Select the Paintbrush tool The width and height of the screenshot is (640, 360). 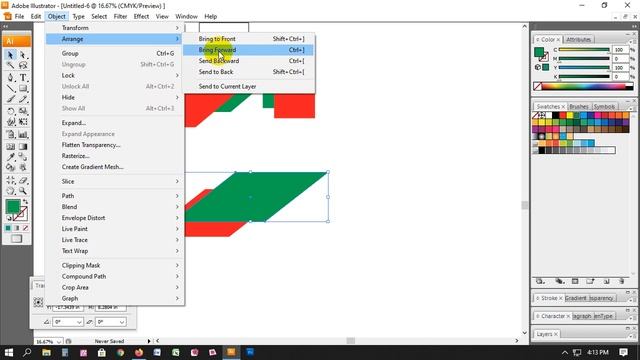click(x=11, y=99)
